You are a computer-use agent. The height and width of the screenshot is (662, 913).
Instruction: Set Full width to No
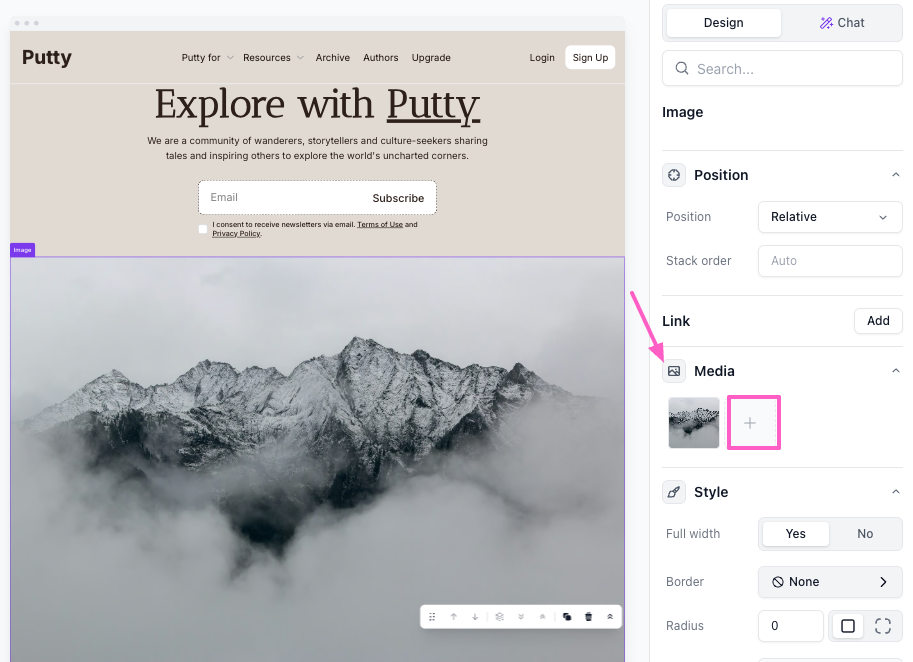(x=865, y=534)
